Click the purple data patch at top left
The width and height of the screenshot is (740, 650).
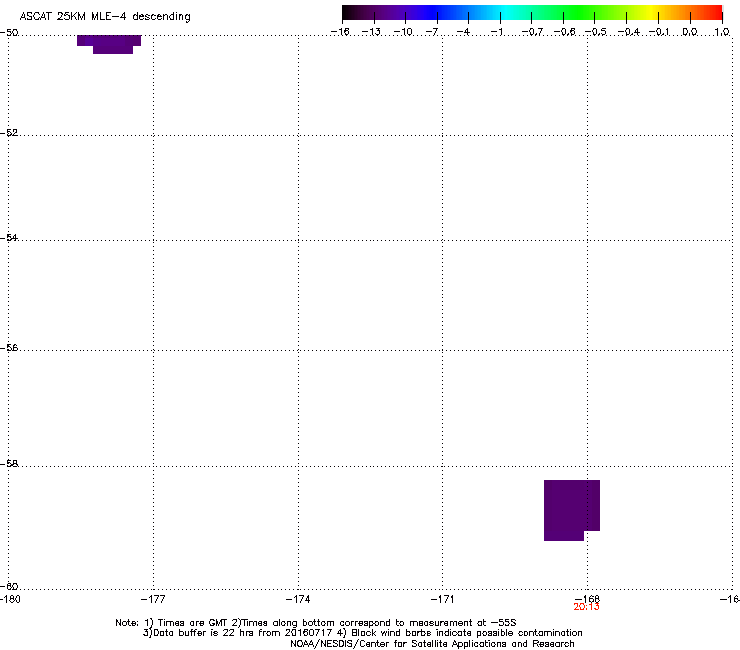(109, 44)
